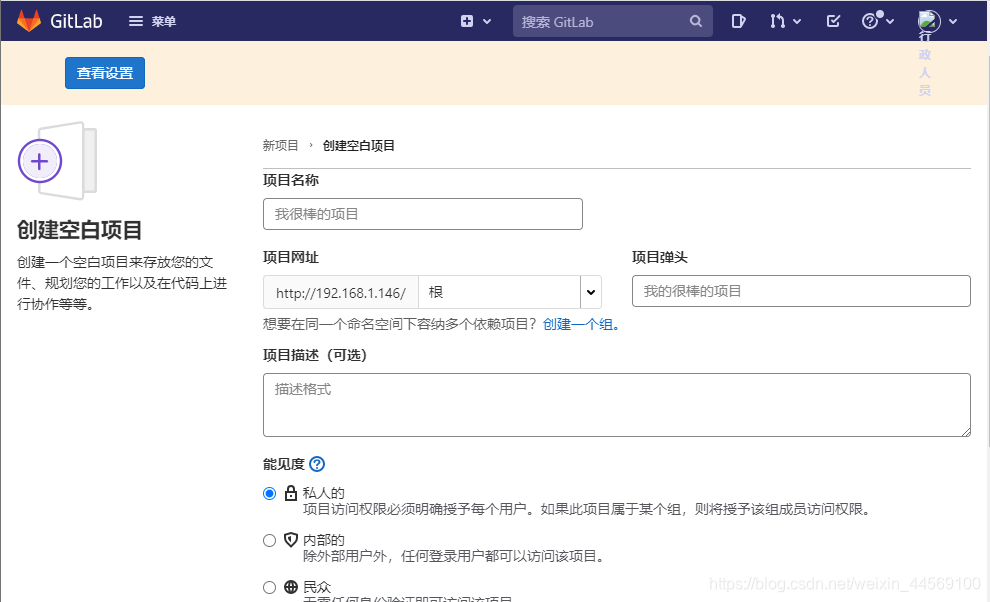Screen dimensions: 990x602
Task: Expand the user profile dropdown chevron
Action: 953,21
